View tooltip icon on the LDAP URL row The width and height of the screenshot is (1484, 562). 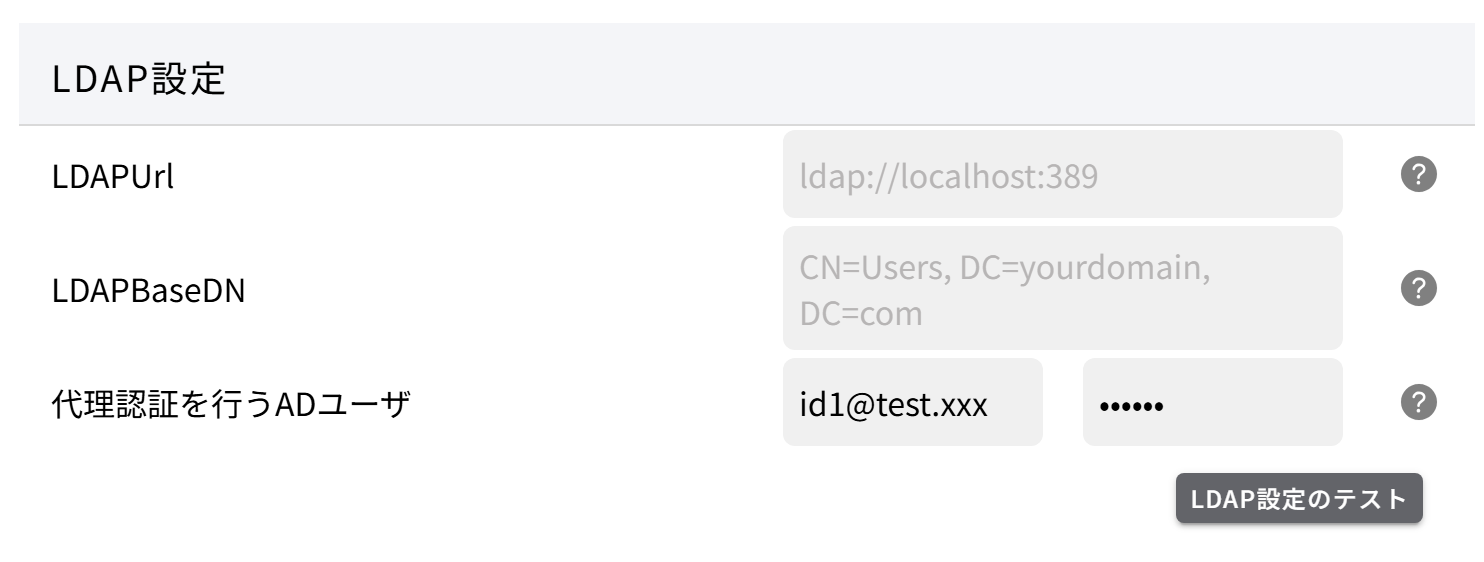(1418, 175)
